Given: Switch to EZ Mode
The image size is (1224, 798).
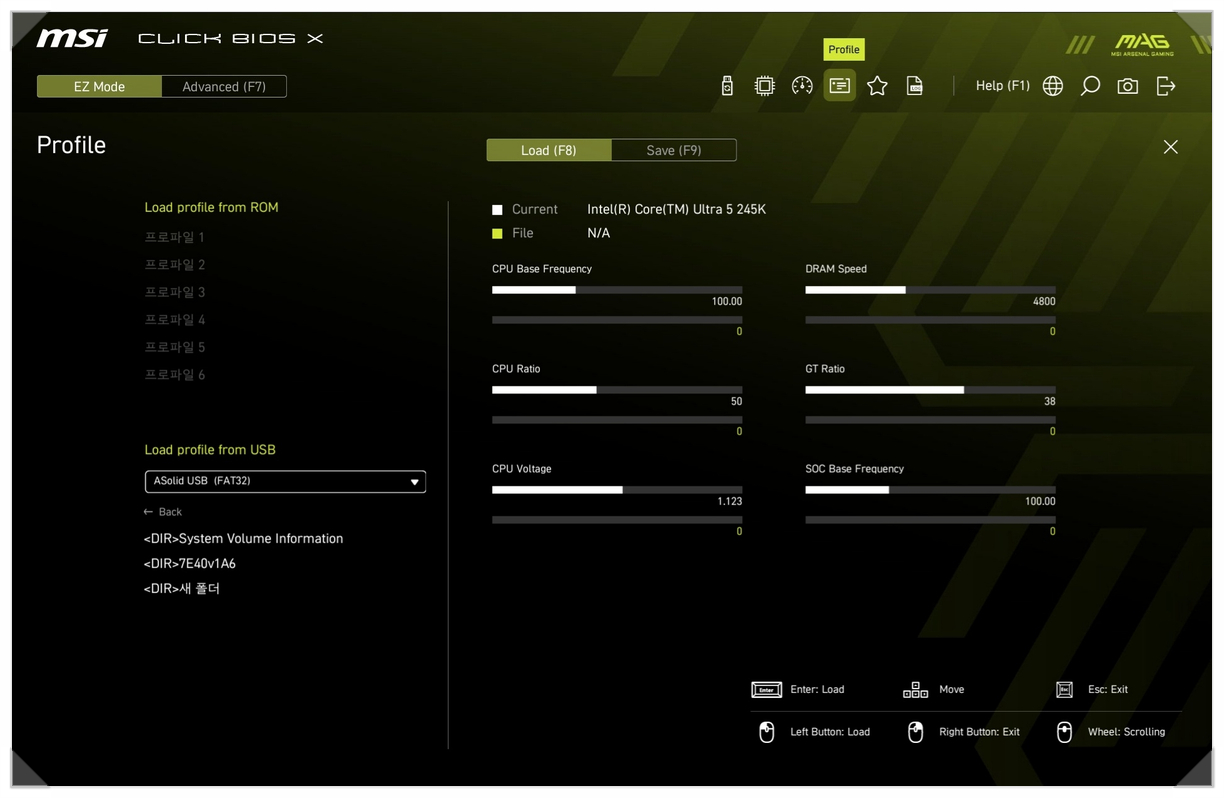Looking at the screenshot, I should [x=99, y=87].
